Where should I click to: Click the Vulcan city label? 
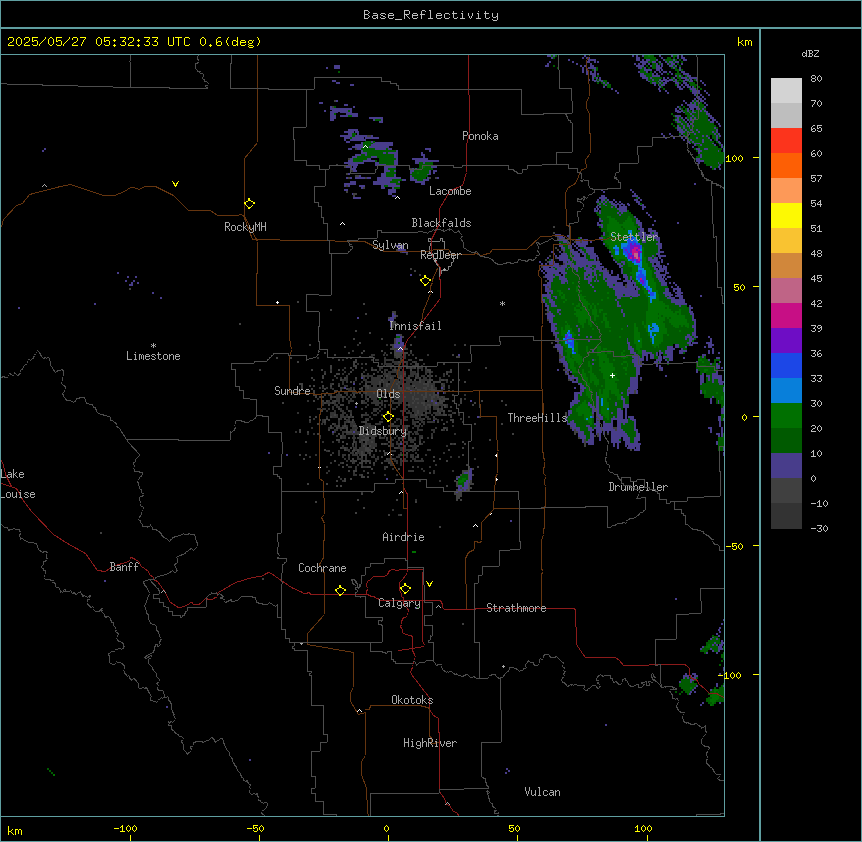(x=543, y=792)
